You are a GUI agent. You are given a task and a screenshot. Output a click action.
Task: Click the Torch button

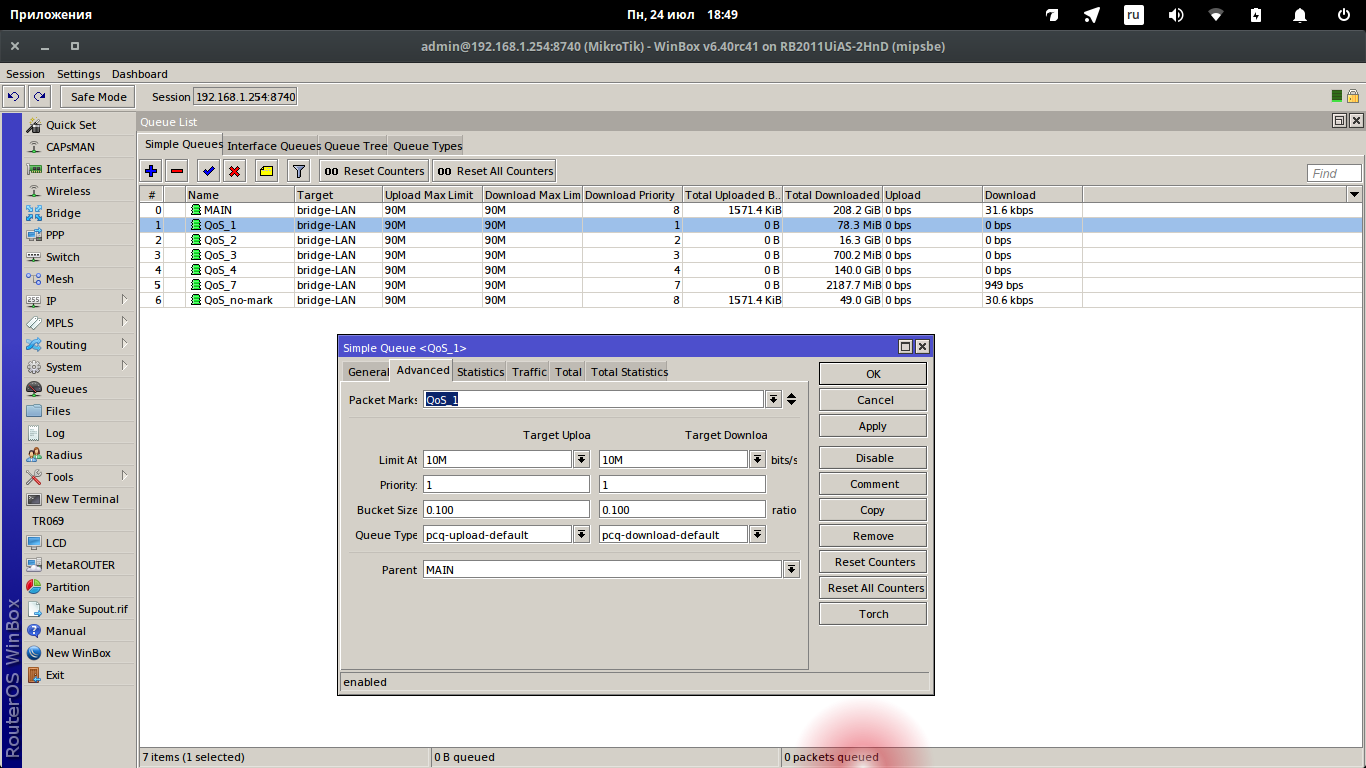tap(873, 614)
